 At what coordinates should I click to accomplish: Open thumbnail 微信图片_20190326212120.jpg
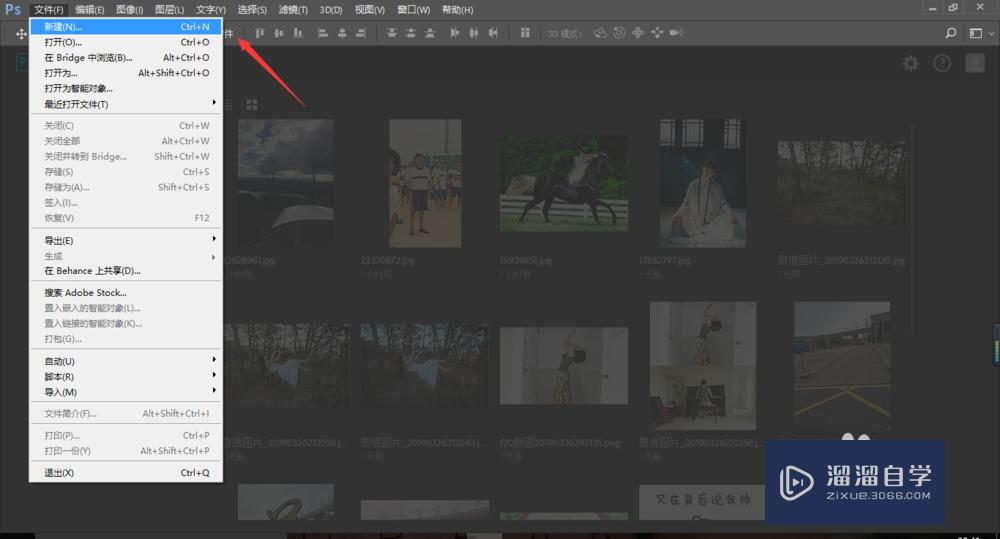(x=841, y=183)
